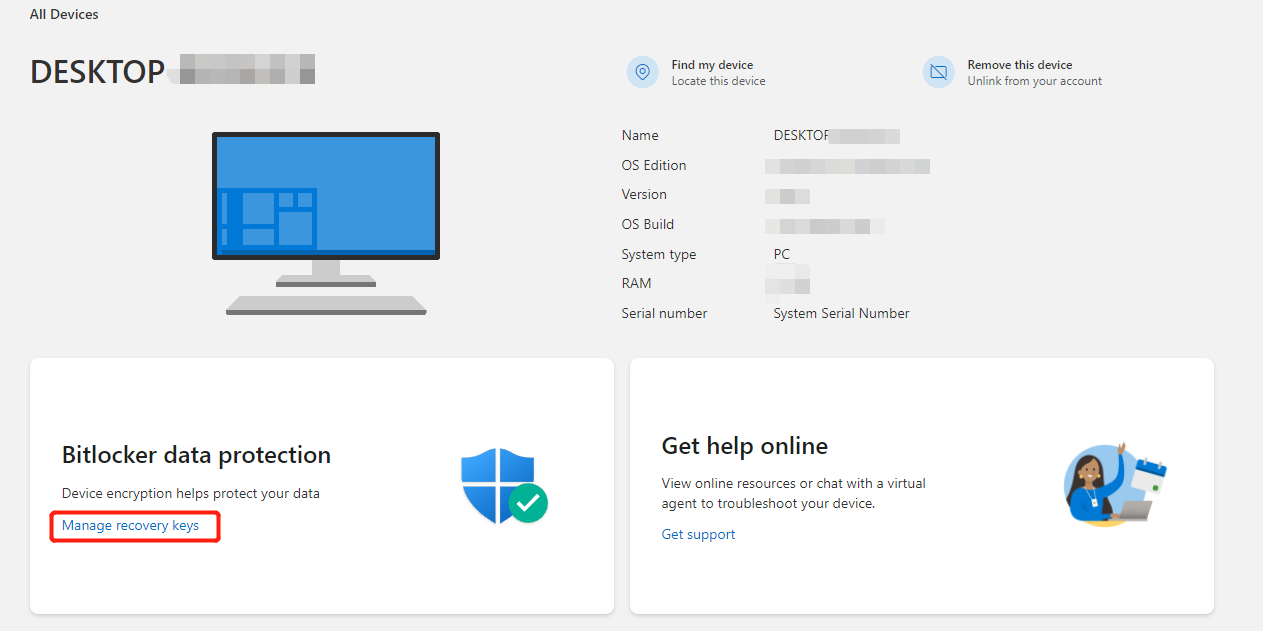Select Get support
The width and height of the screenshot is (1263, 631).
698,534
